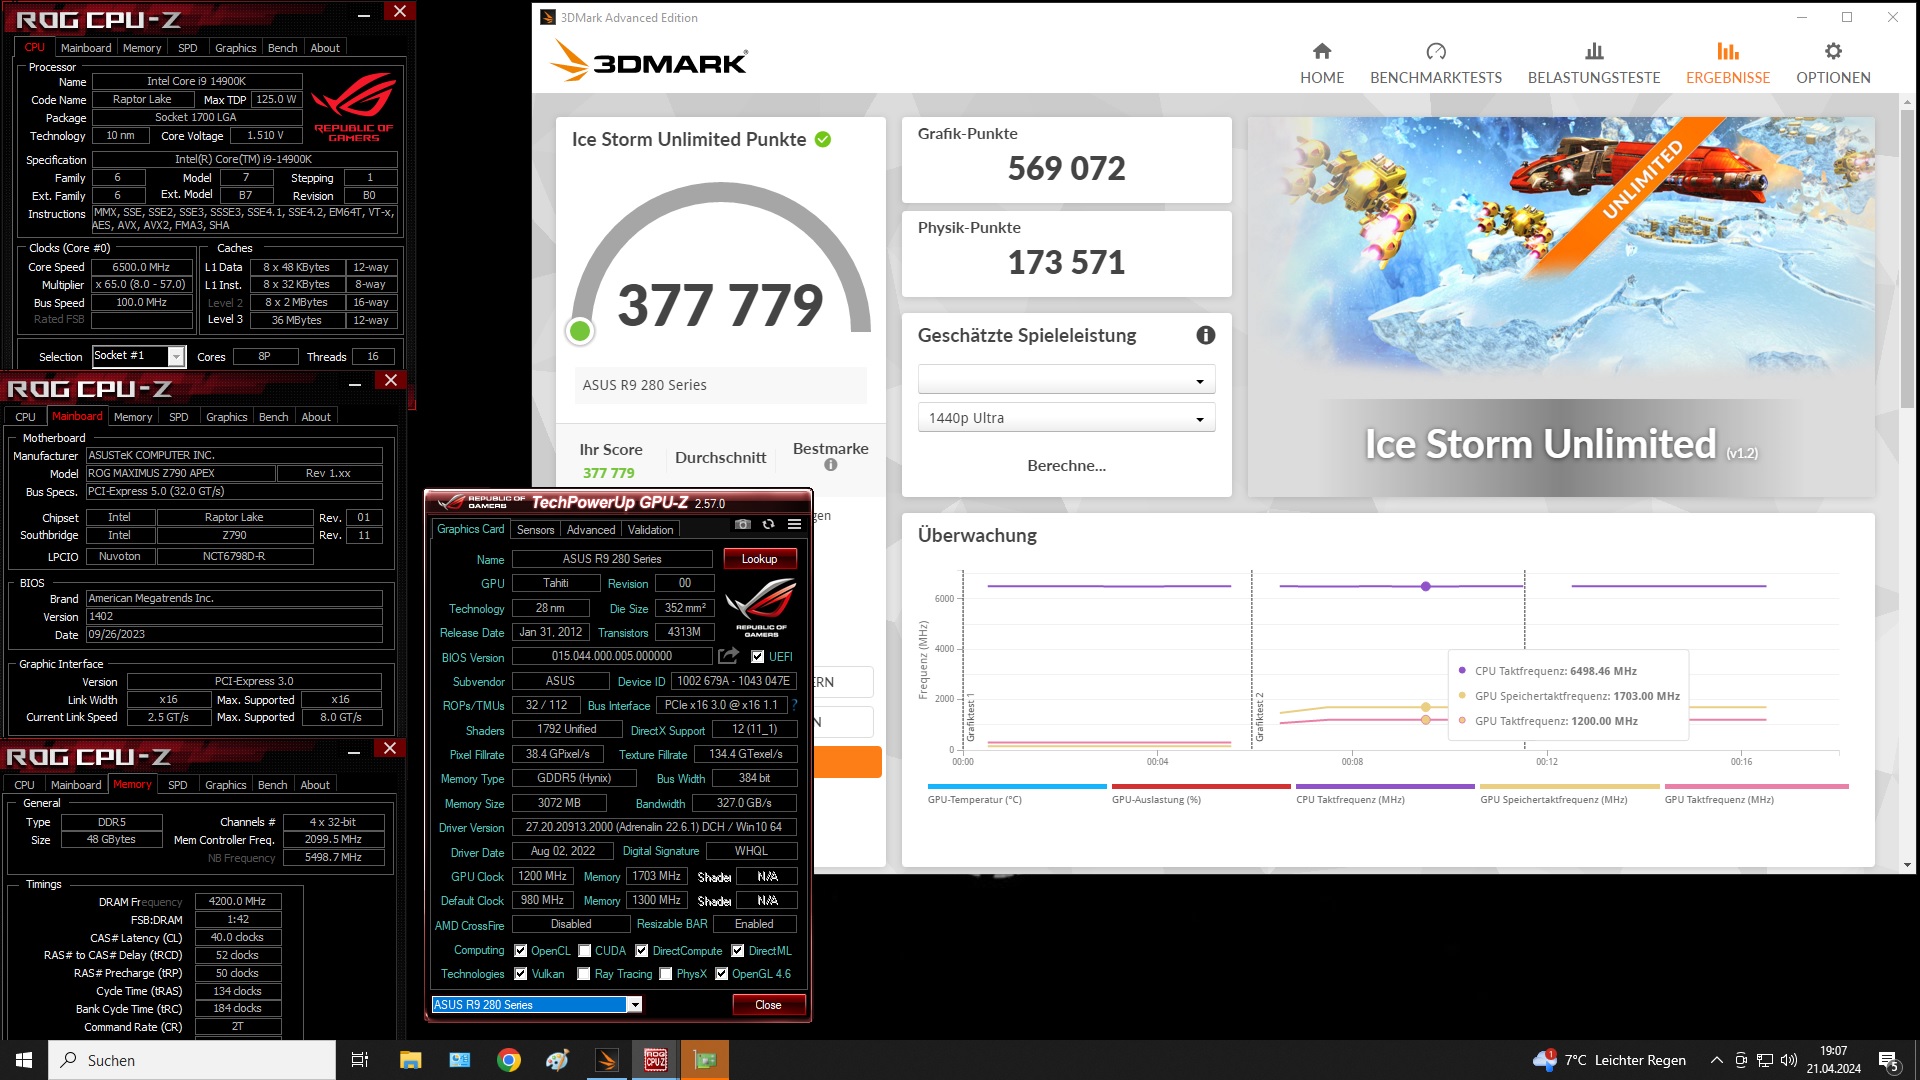Screen dimensions: 1920x1080
Task: Click the info icon under Bestmarke
Action: click(830, 465)
